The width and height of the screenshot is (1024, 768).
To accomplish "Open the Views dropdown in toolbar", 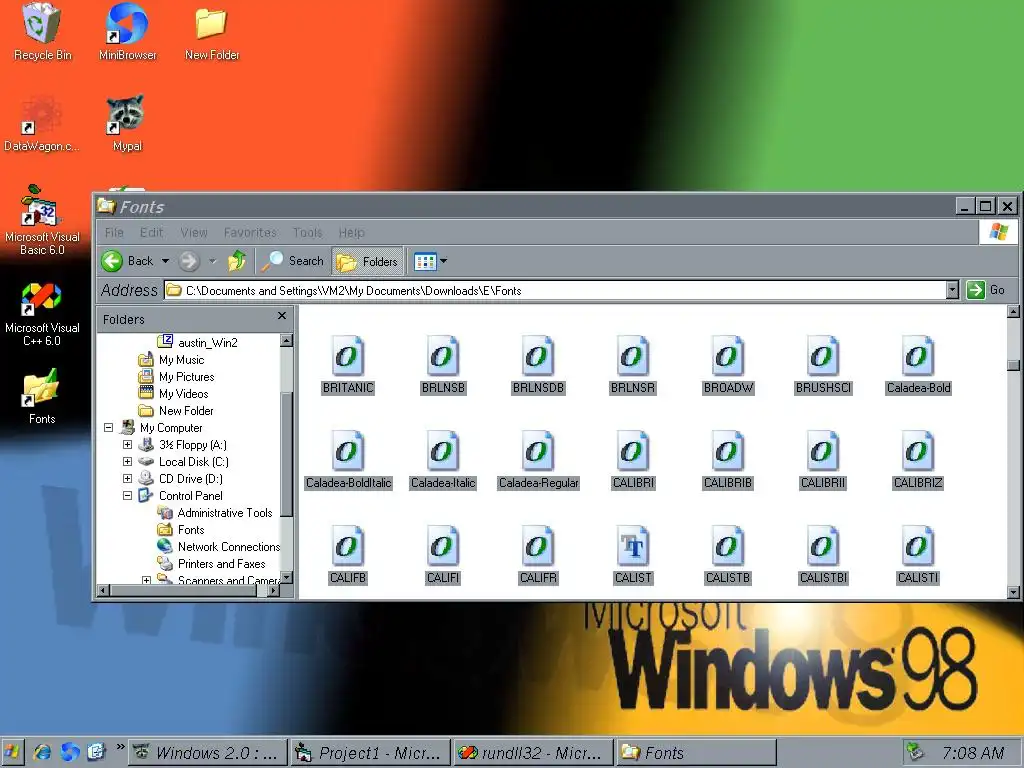I will coord(443,261).
